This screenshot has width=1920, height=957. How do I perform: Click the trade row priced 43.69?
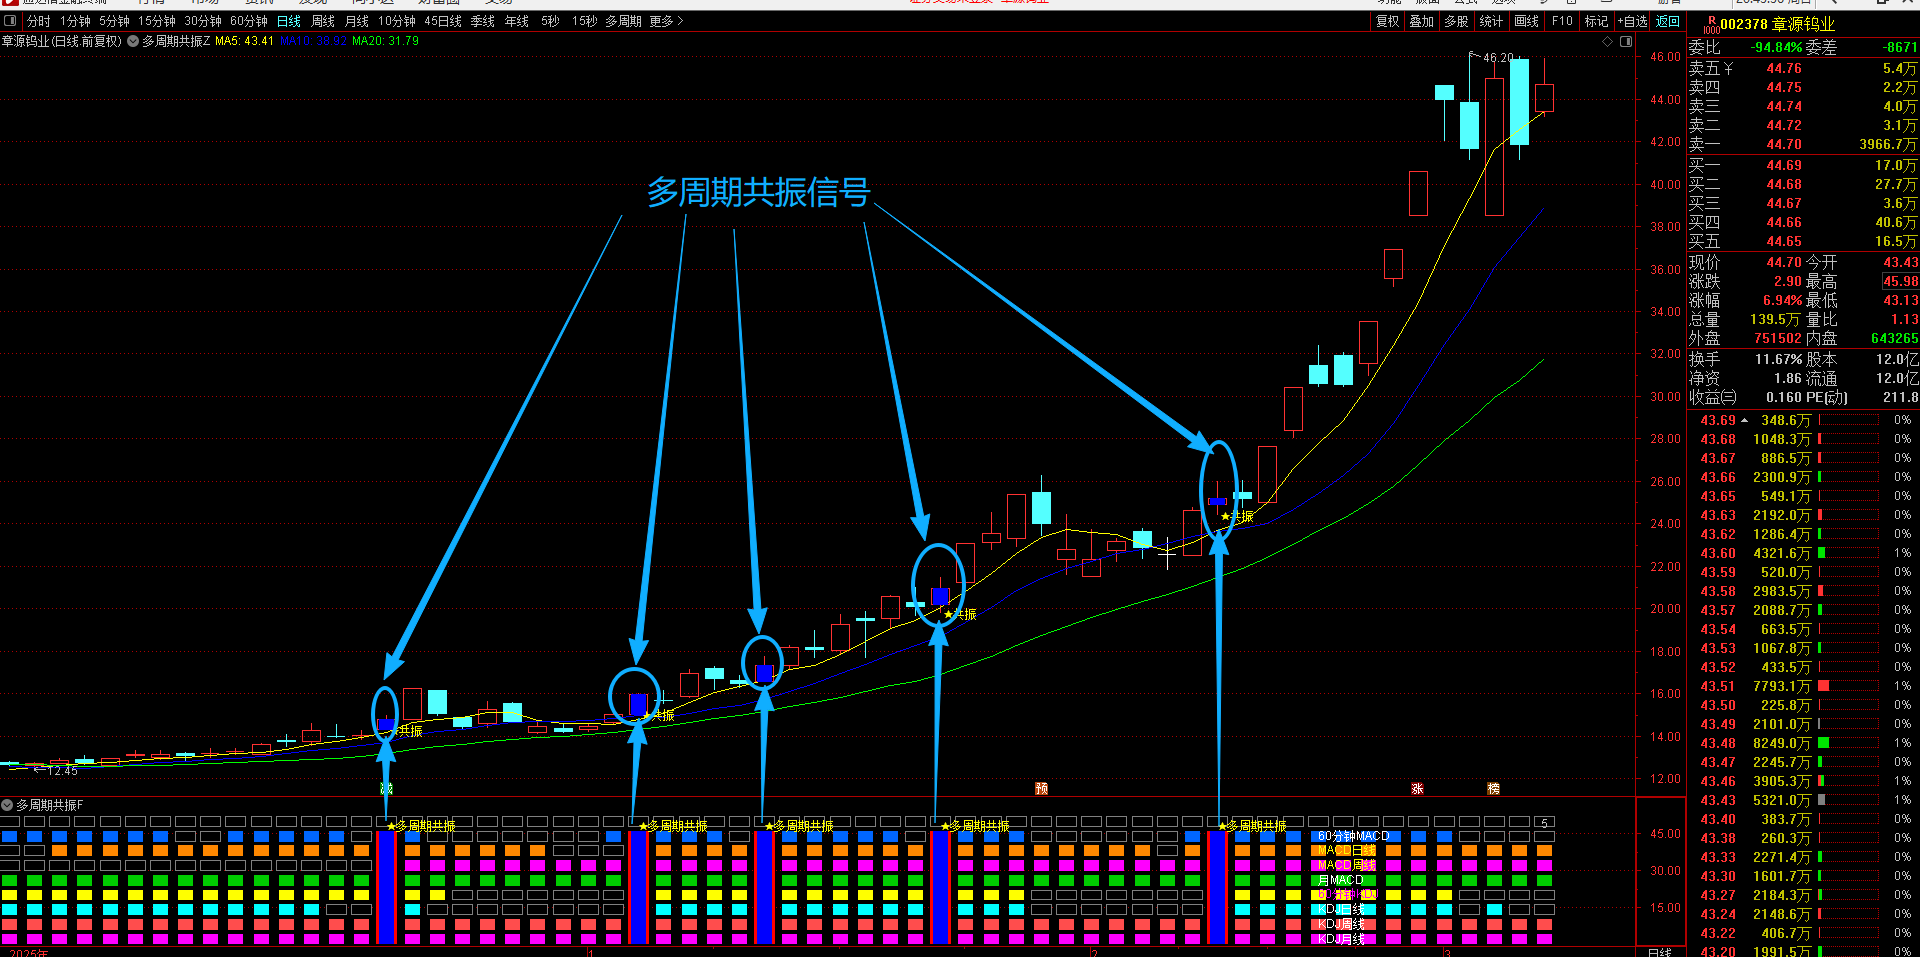click(1804, 421)
